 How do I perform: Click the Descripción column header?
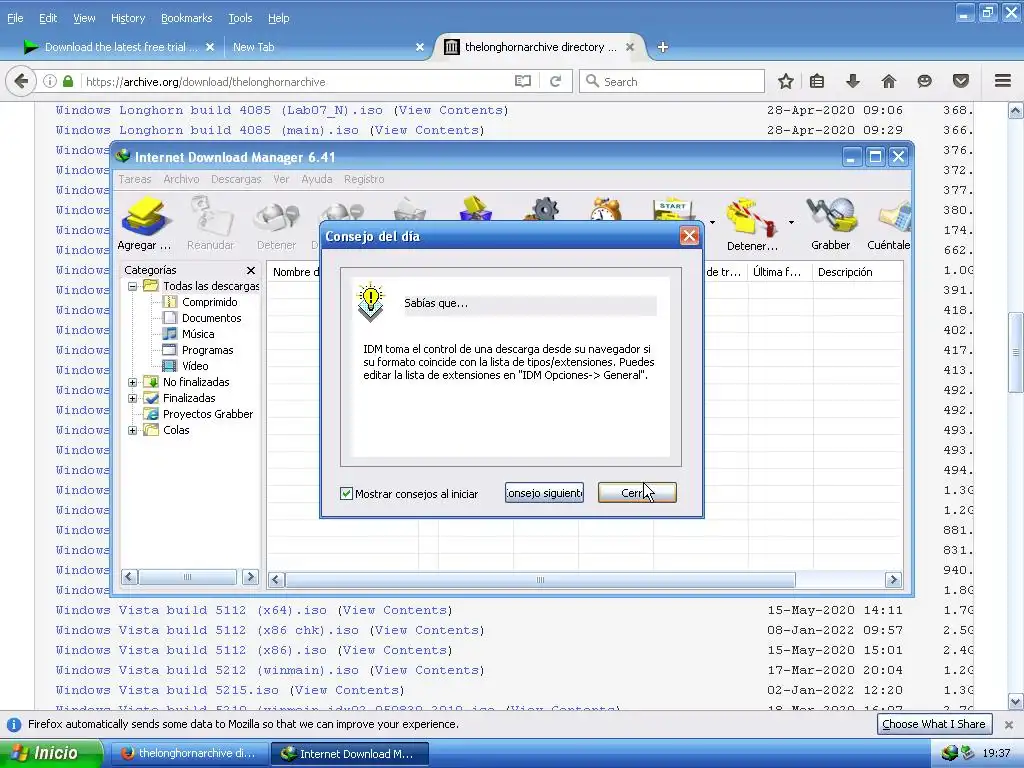tap(857, 272)
